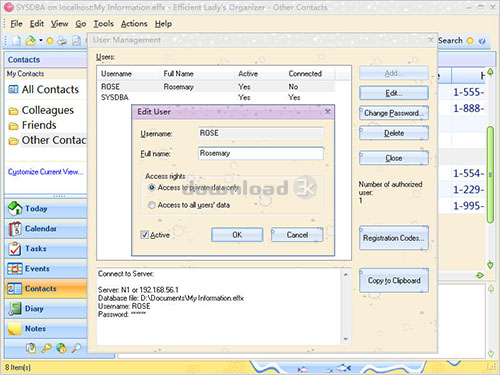Click the Tasks checkmark icon
This screenshot has height=375, width=500.
click(x=15, y=249)
